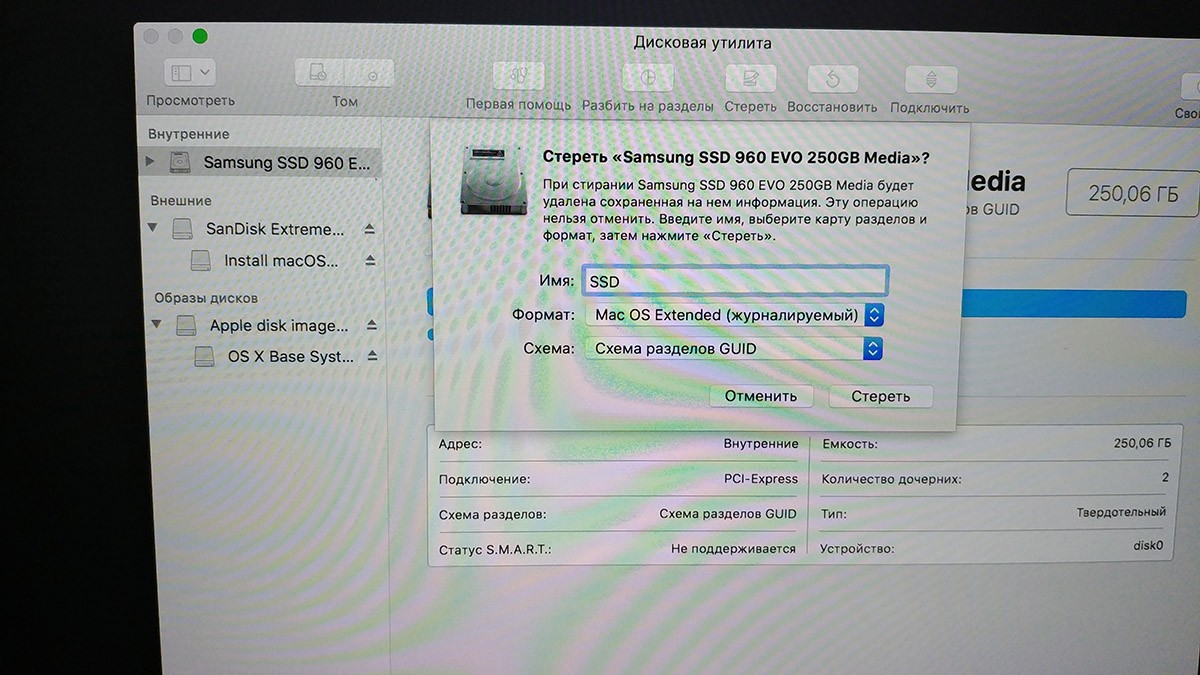Eject the OS X Base System volume
This screenshot has height=675, width=1200.
[x=371, y=357]
